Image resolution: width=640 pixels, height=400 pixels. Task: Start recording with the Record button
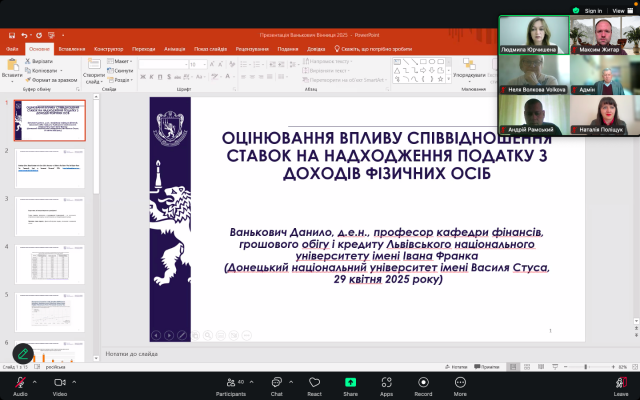pos(423,382)
